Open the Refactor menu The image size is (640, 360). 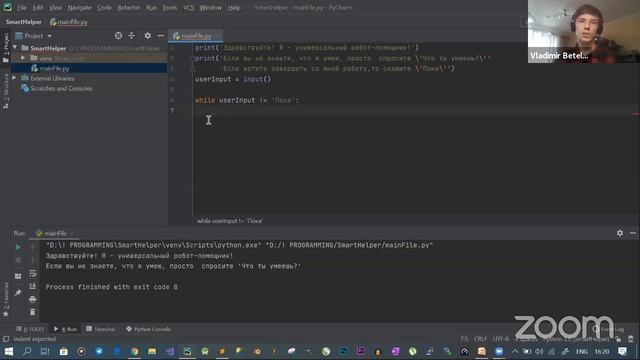128,7
